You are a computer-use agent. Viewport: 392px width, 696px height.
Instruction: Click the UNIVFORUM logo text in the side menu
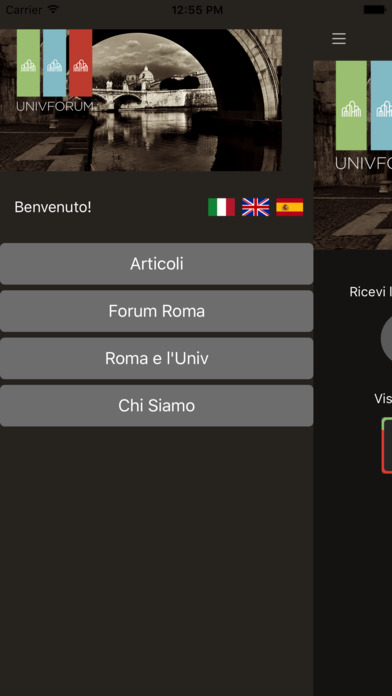[55, 107]
